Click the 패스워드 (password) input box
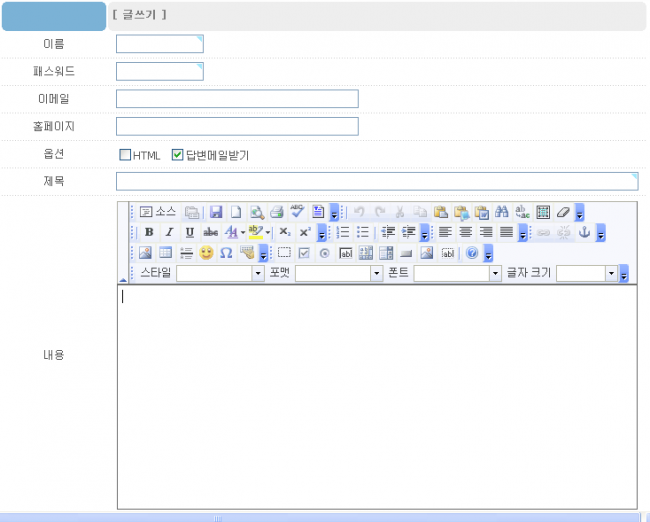 coord(159,71)
